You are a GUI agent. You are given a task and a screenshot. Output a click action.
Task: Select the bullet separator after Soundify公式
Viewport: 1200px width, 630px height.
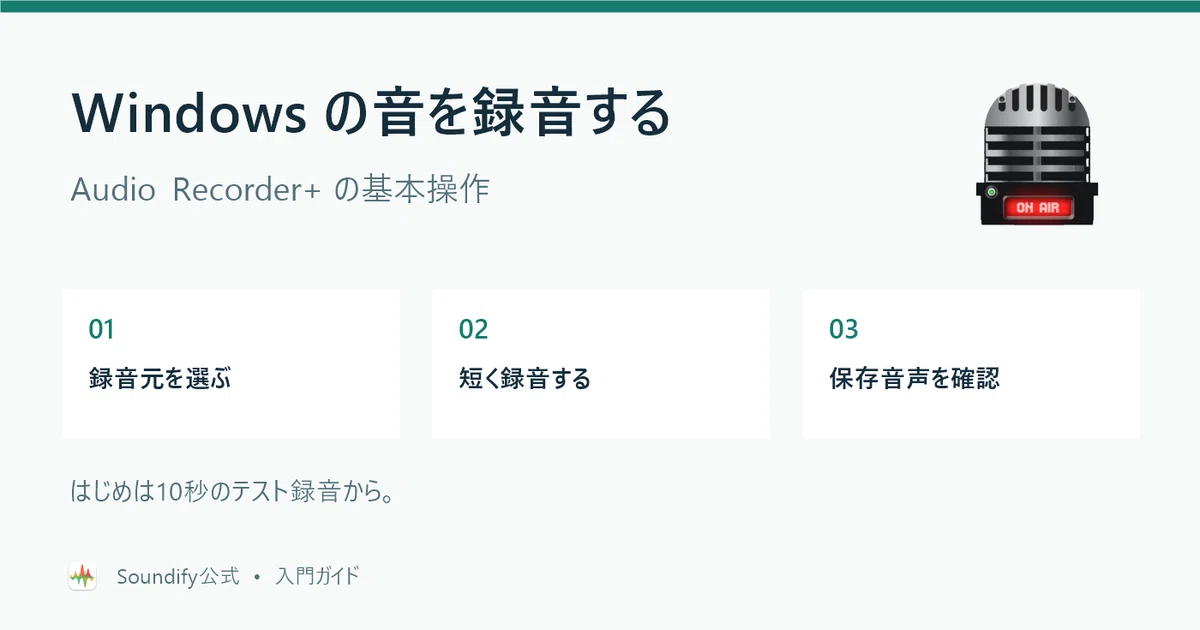(x=257, y=577)
